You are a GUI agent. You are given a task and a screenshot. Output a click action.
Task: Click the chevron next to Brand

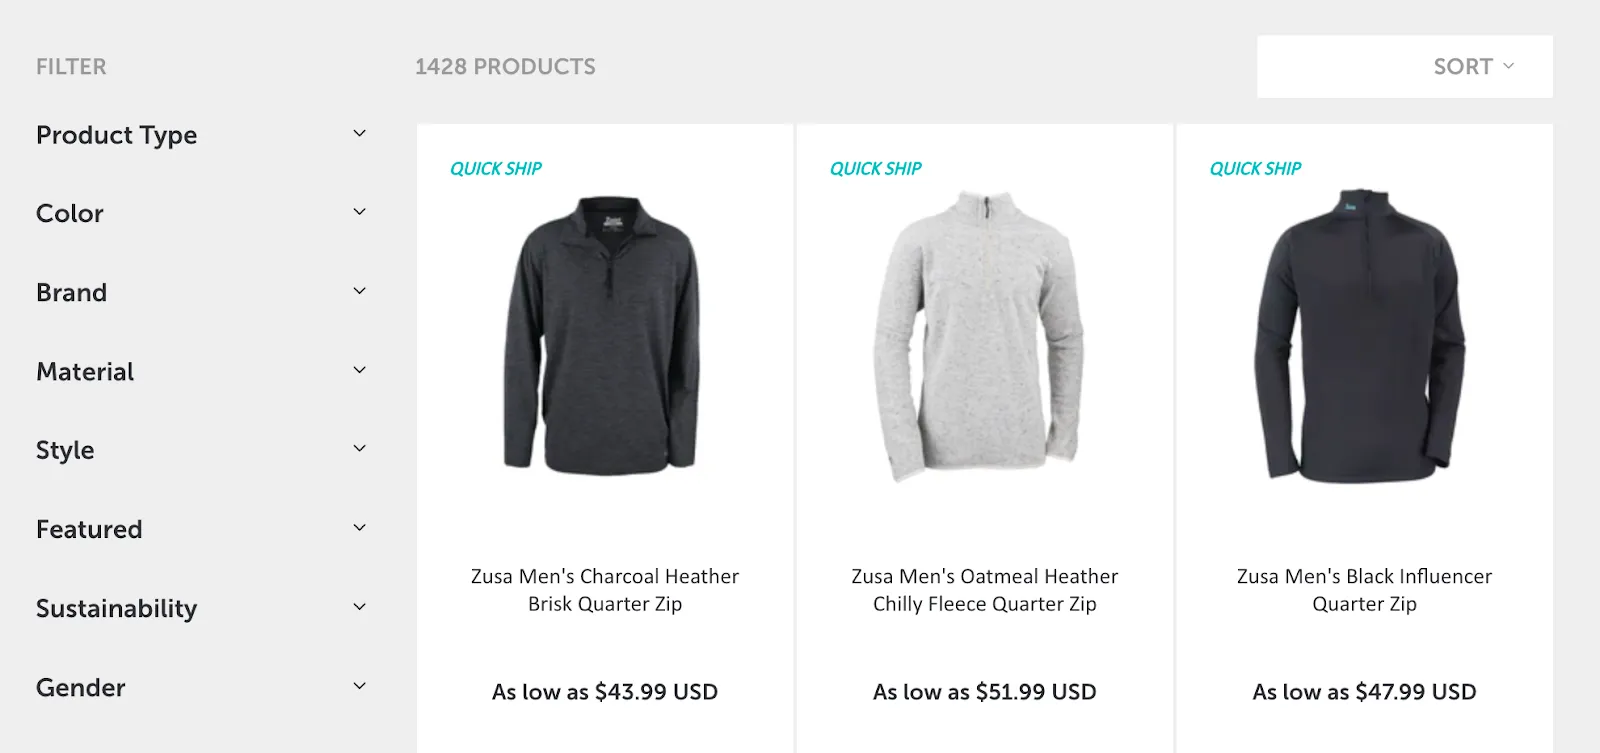coord(359,292)
